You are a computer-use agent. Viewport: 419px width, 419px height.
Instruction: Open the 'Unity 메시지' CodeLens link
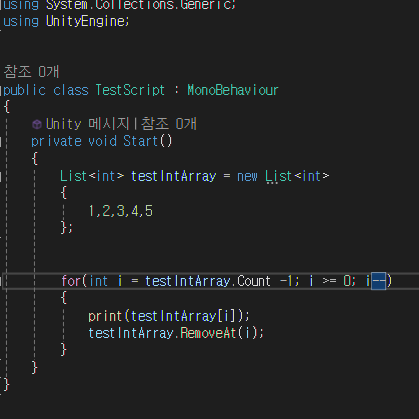[88, 124]
